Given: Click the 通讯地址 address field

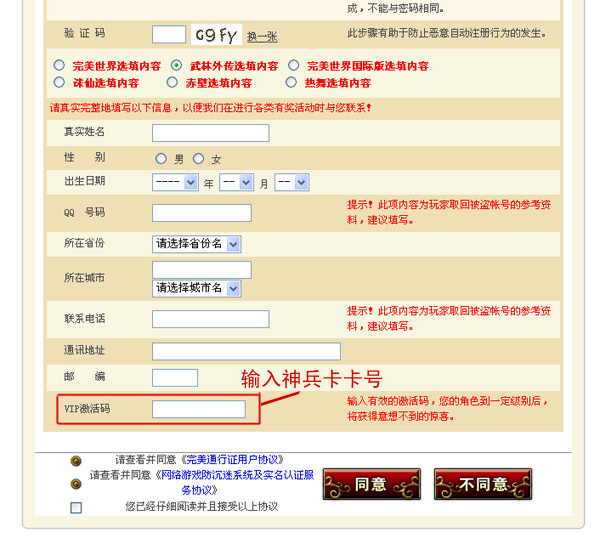Looking at the screenshot, I should [246, 351].
